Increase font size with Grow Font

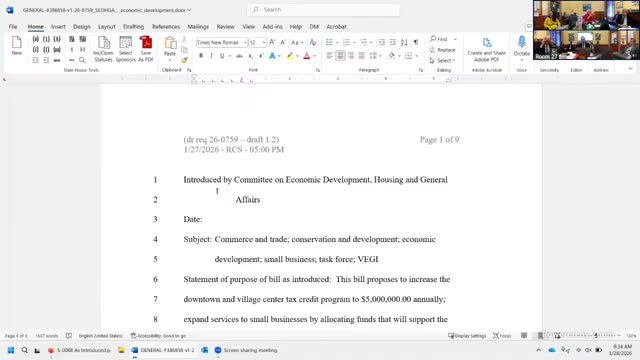(x=272, y=42)
